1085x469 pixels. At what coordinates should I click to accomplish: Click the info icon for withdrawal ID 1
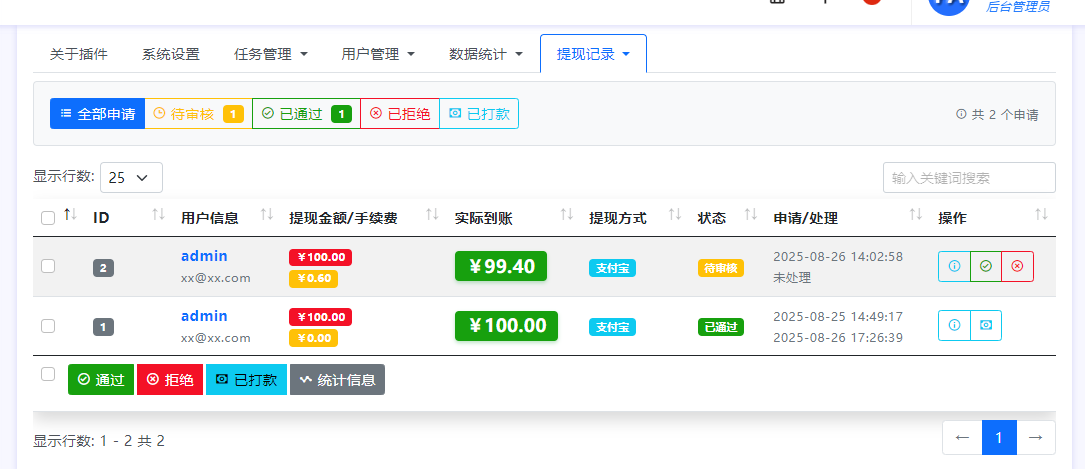click(954, 326)
